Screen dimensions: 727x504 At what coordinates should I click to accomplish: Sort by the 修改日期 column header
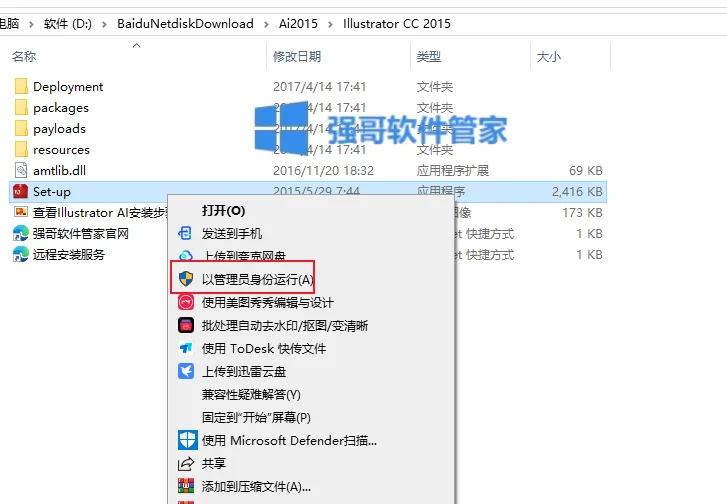point(297,57)
